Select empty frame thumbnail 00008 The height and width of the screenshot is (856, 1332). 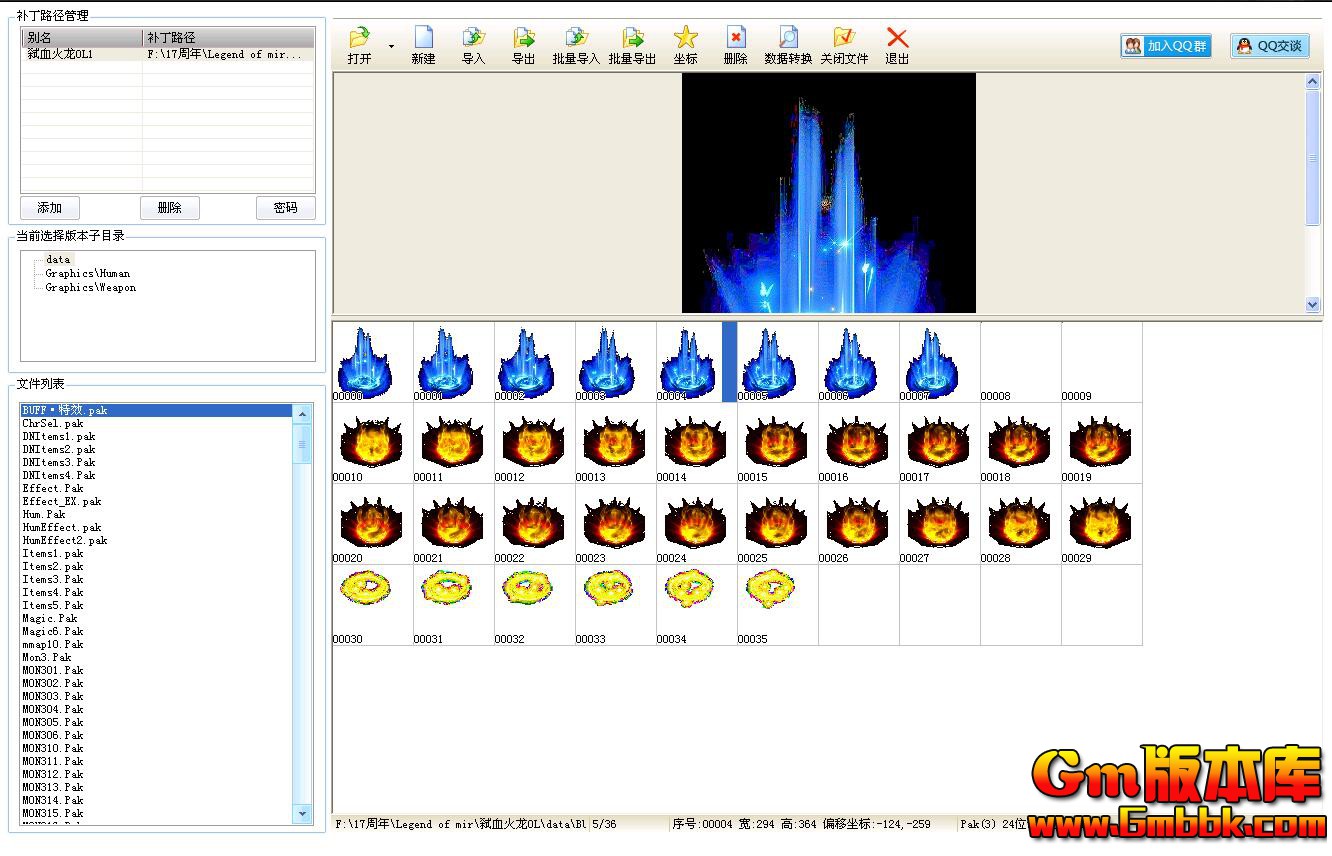coord(1021,362)
